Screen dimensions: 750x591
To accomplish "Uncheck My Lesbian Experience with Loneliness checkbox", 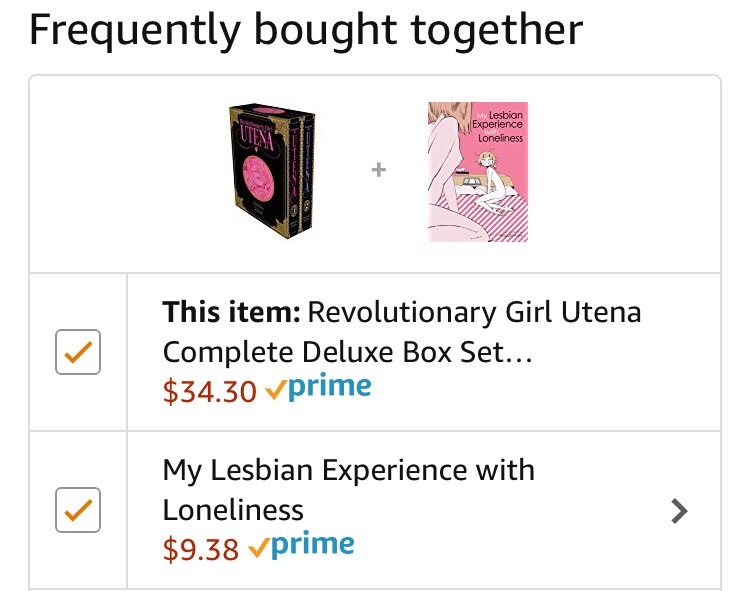I will (78, 510).
